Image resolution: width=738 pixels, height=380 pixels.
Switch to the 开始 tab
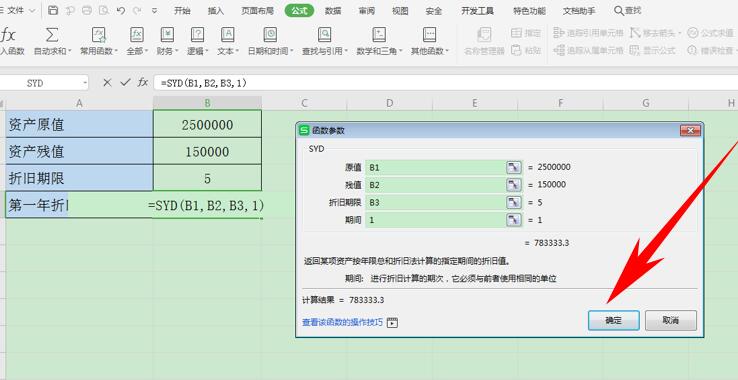tap(182, 10)
